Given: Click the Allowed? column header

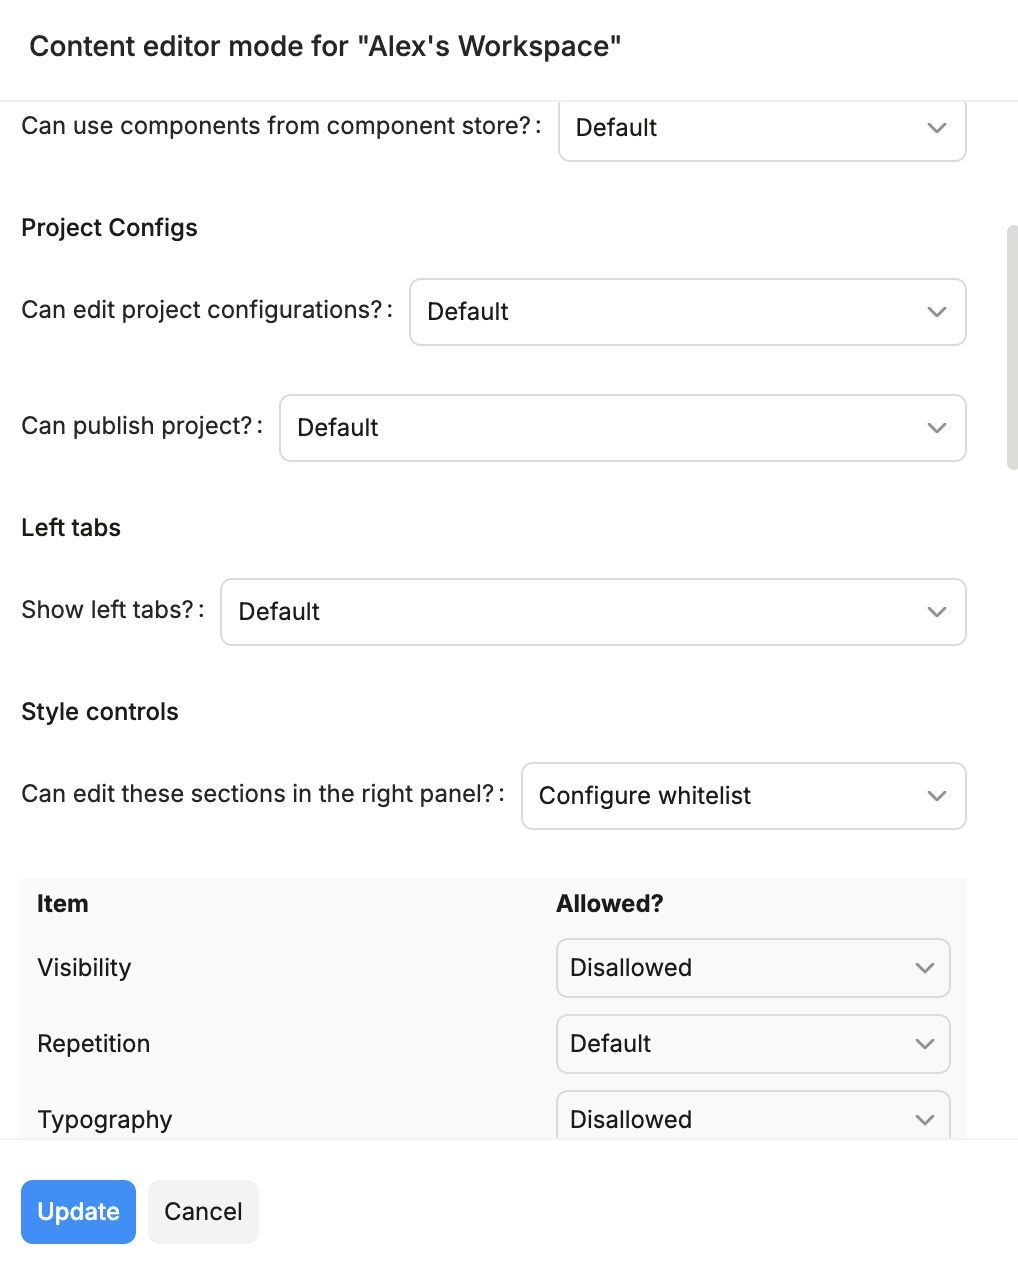Looking at the screenshot, I should (609, 904).
